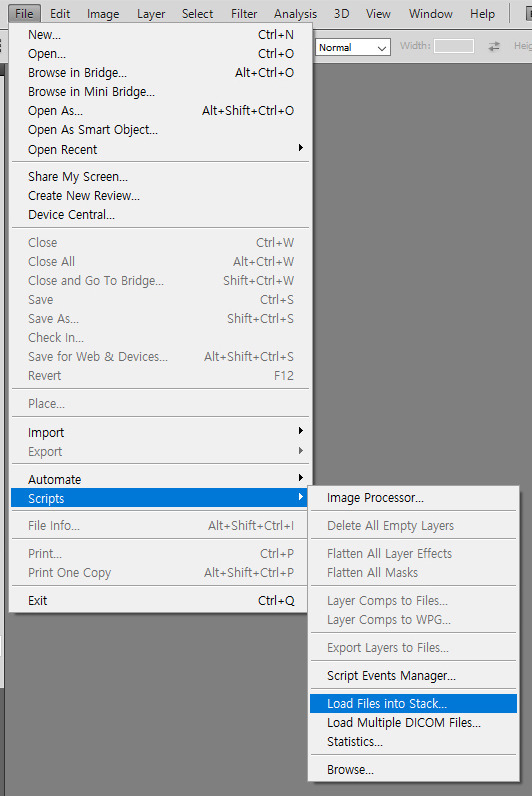532x796 pixels.
Task: Select Image Processor... script
Action: [414, 498]
